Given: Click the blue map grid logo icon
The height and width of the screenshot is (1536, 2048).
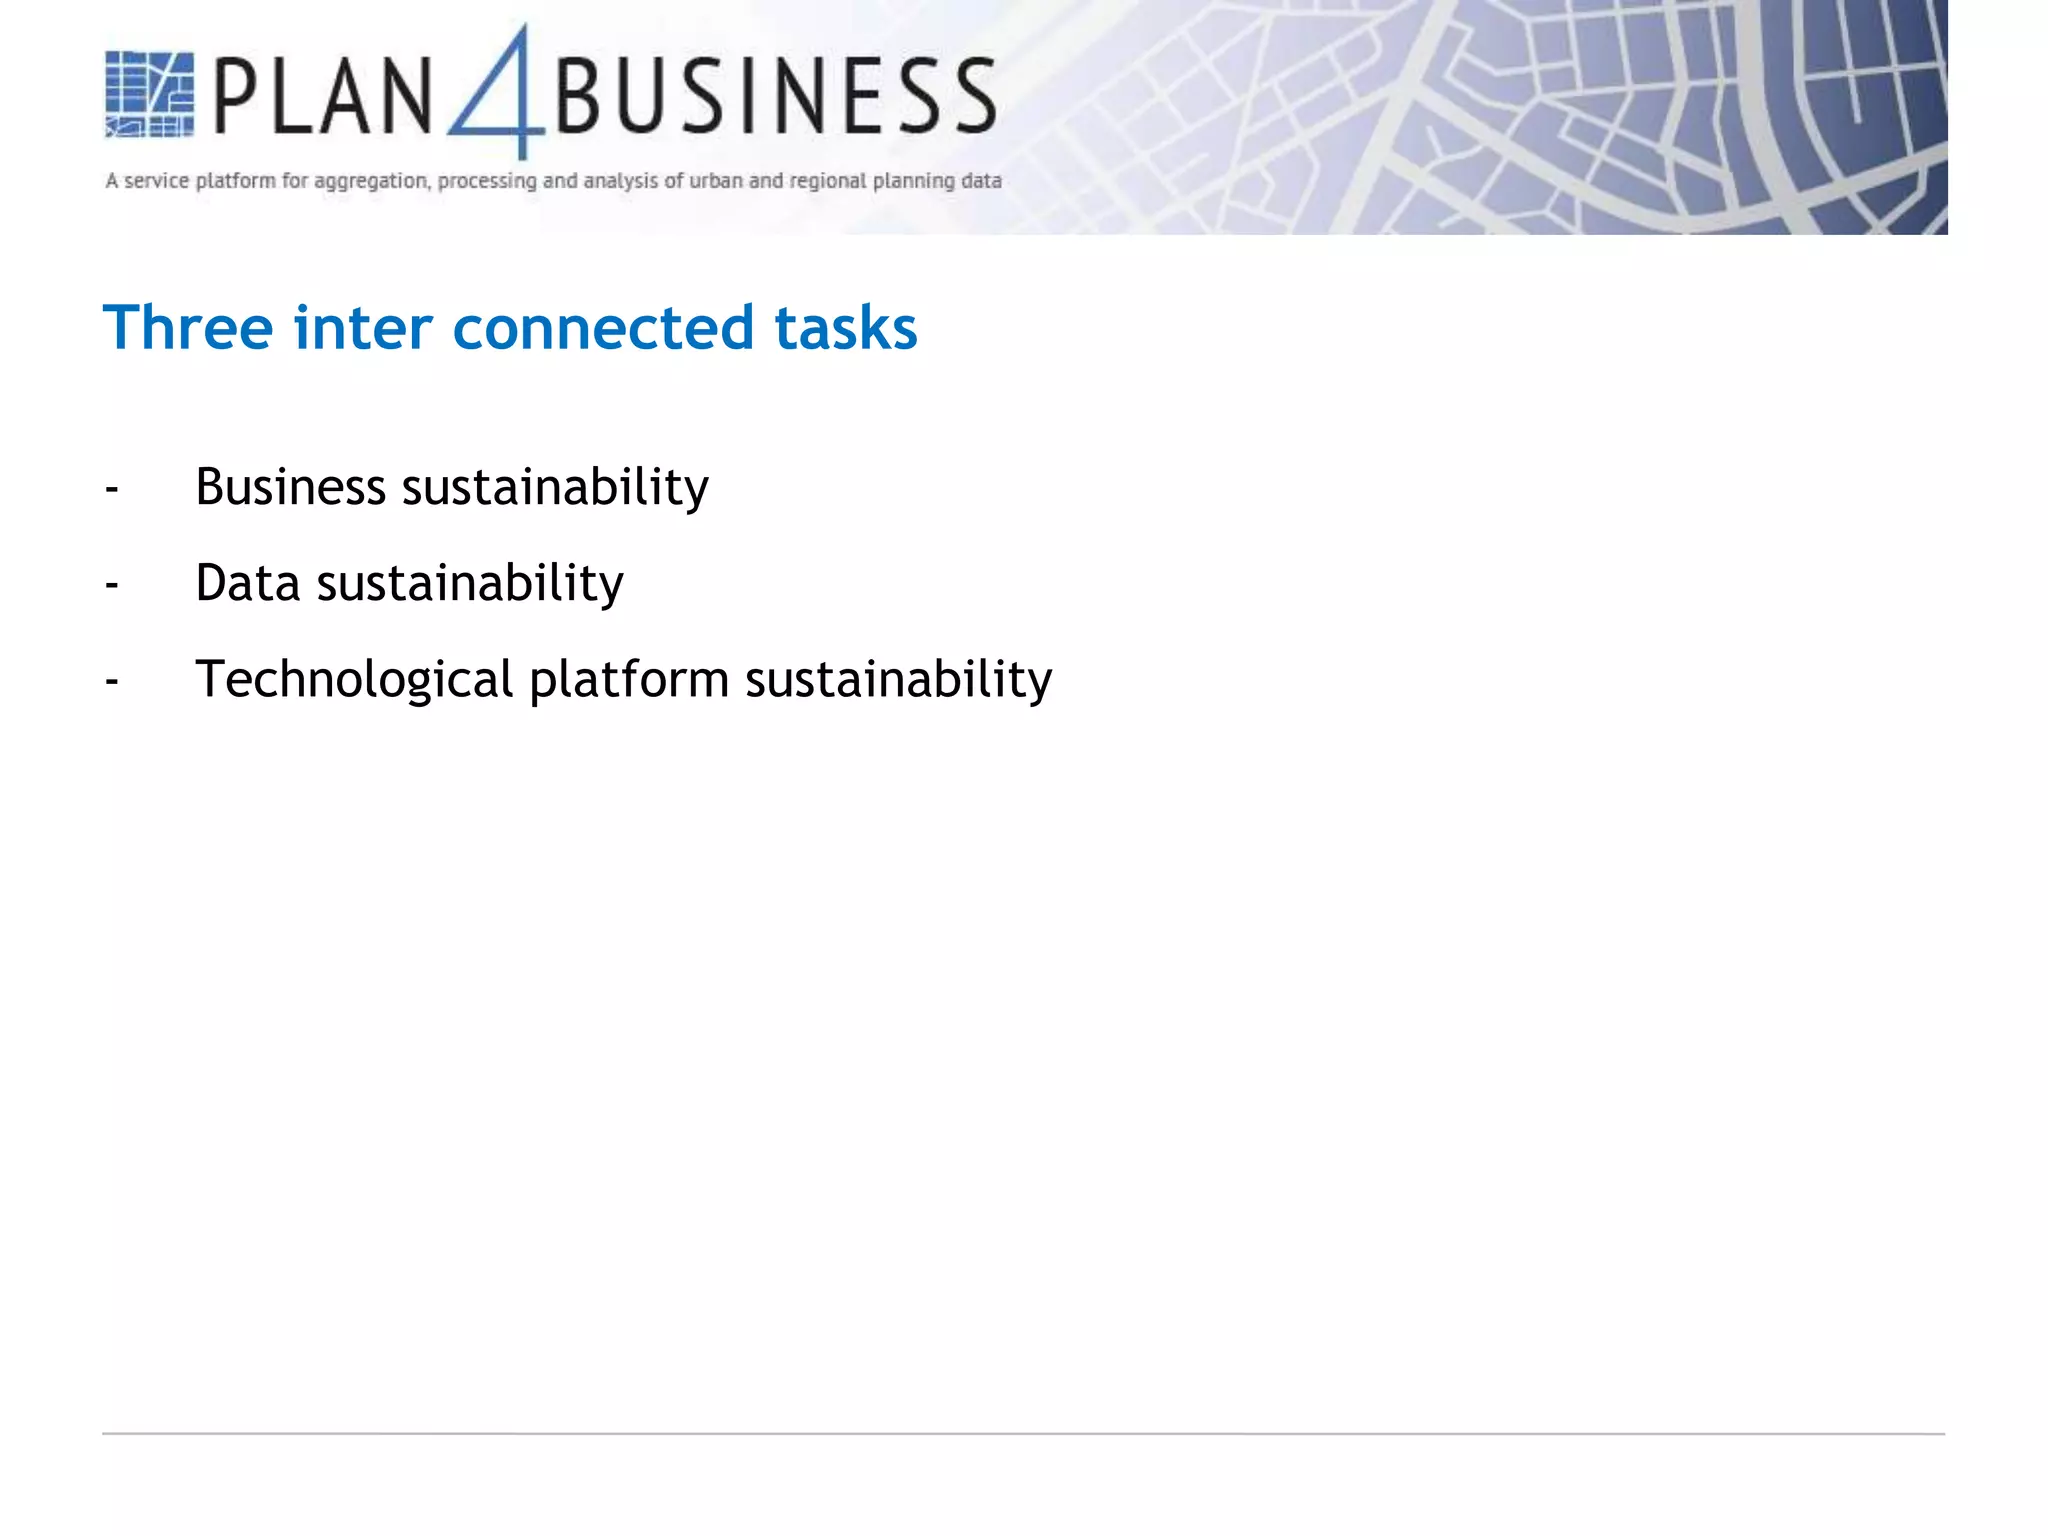Looking at the screenshot, I should tap(149, 94).
